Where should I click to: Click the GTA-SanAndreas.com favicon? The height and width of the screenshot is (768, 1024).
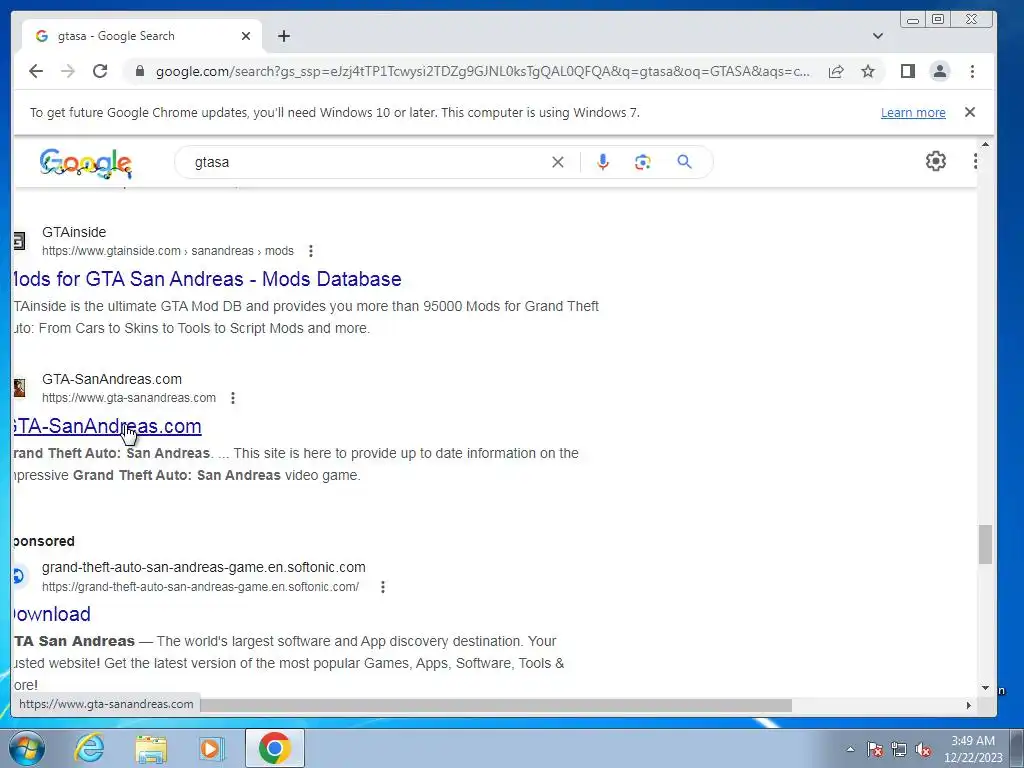19,388
